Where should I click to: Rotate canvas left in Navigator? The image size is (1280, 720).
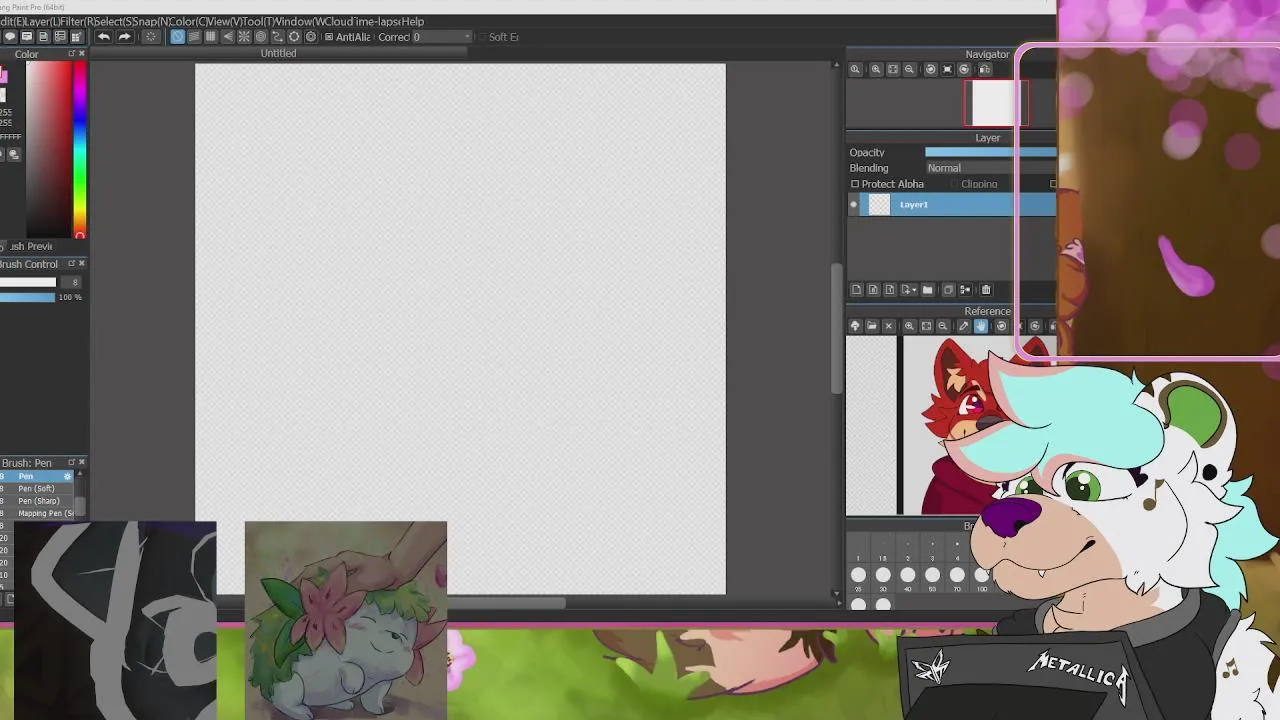[x=931, y=69]
